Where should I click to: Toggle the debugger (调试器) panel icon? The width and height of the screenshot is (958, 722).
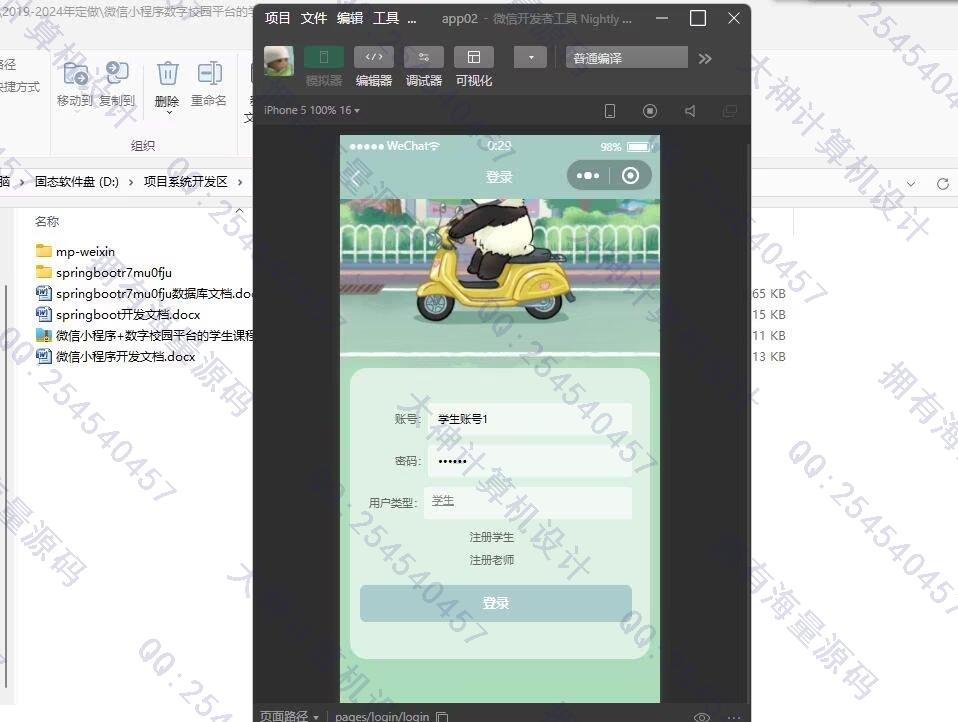(x=423, y=57)
